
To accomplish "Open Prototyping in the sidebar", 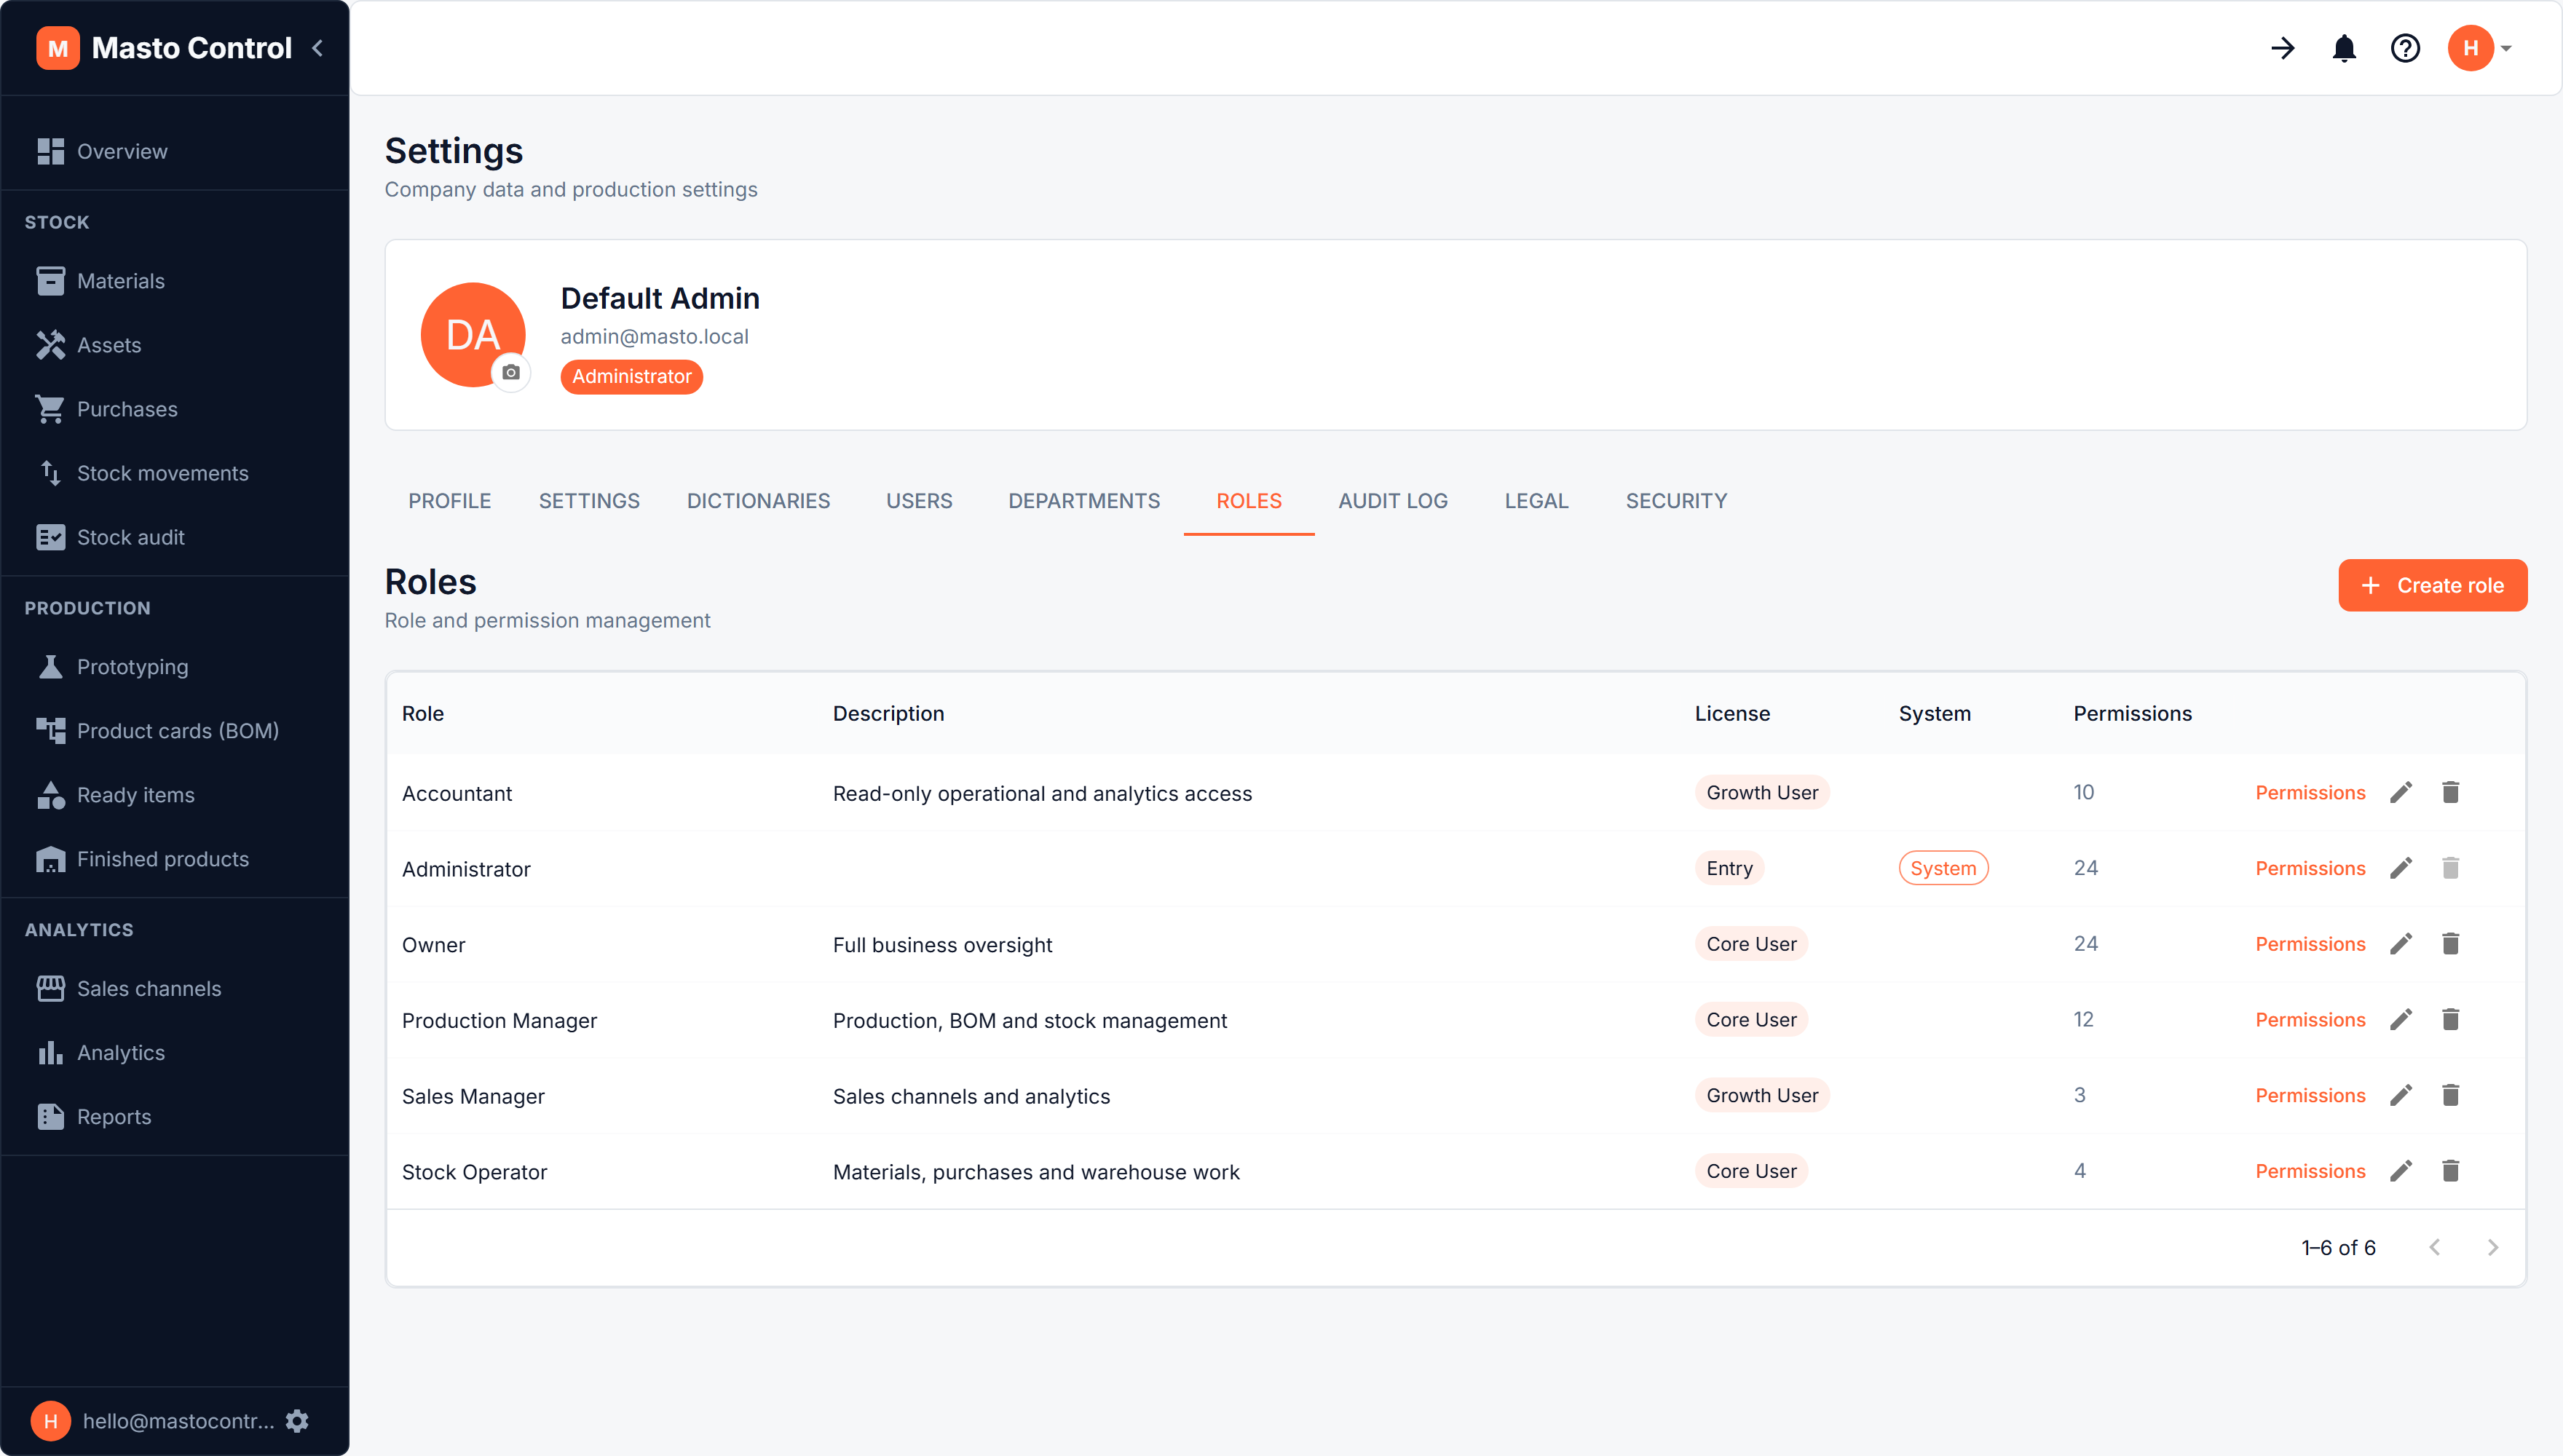I will coord(175,667).
